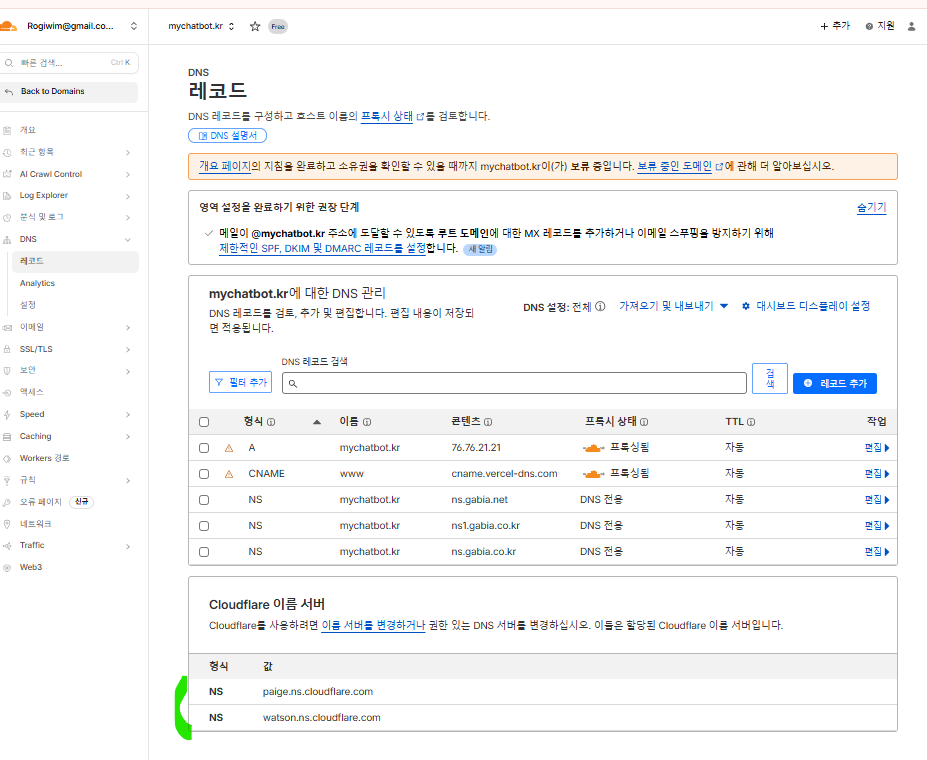
Task: Go Back to Domains
Action: (69, 92)
